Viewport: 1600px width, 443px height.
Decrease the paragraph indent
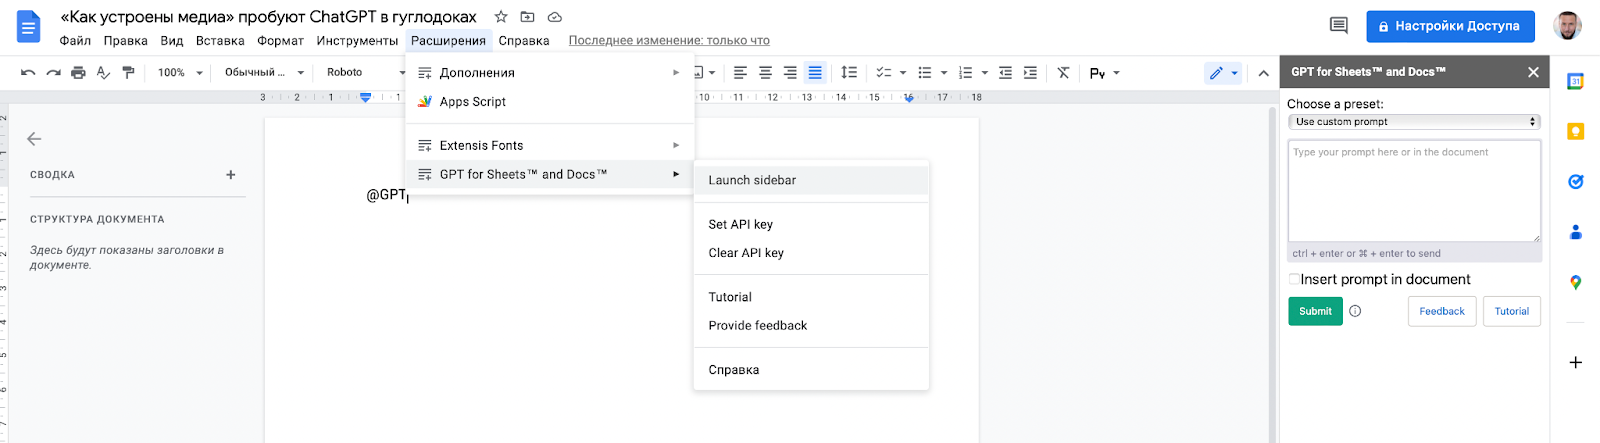pyautogui.click(x=1005, y=73)
